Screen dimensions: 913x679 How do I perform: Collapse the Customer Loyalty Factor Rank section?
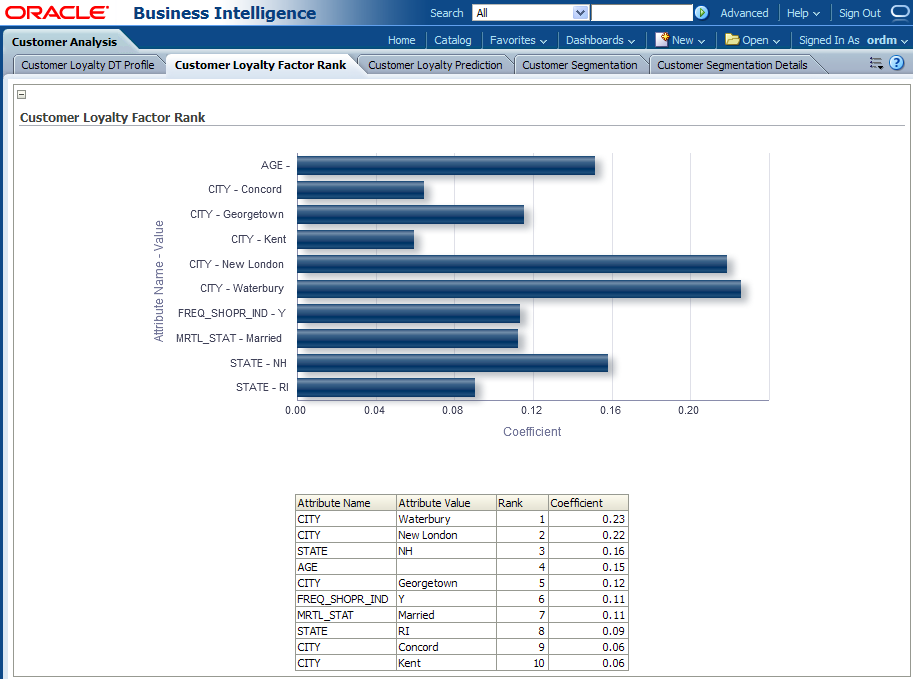pos(22,95)
